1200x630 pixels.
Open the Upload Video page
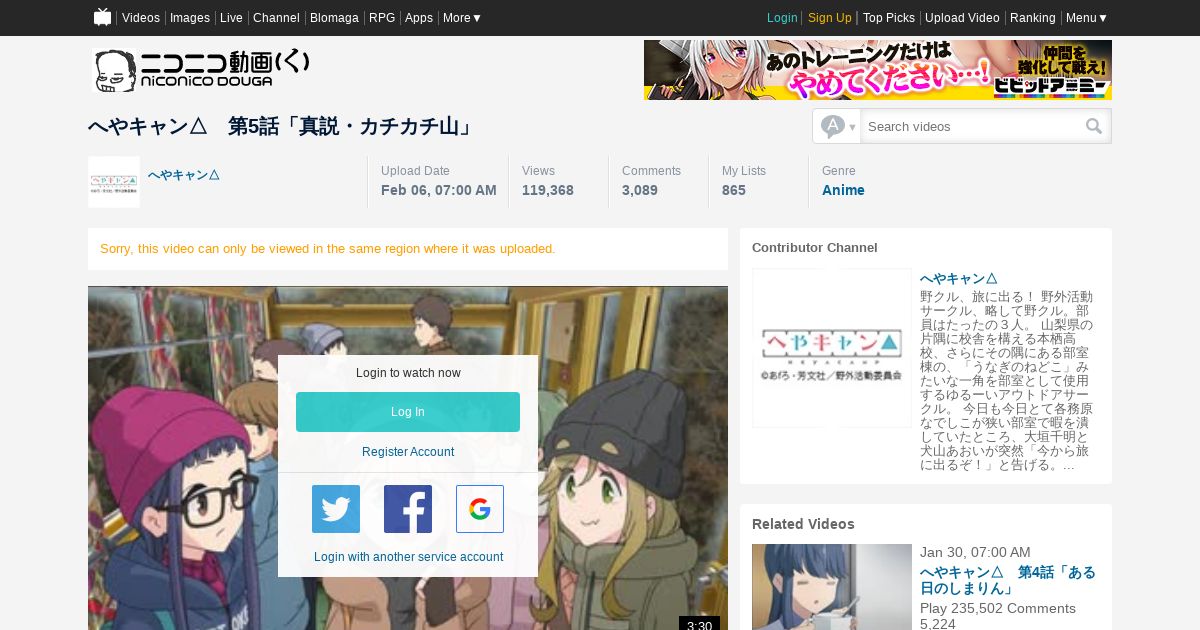pyautogui.click(x=962, y=18)
